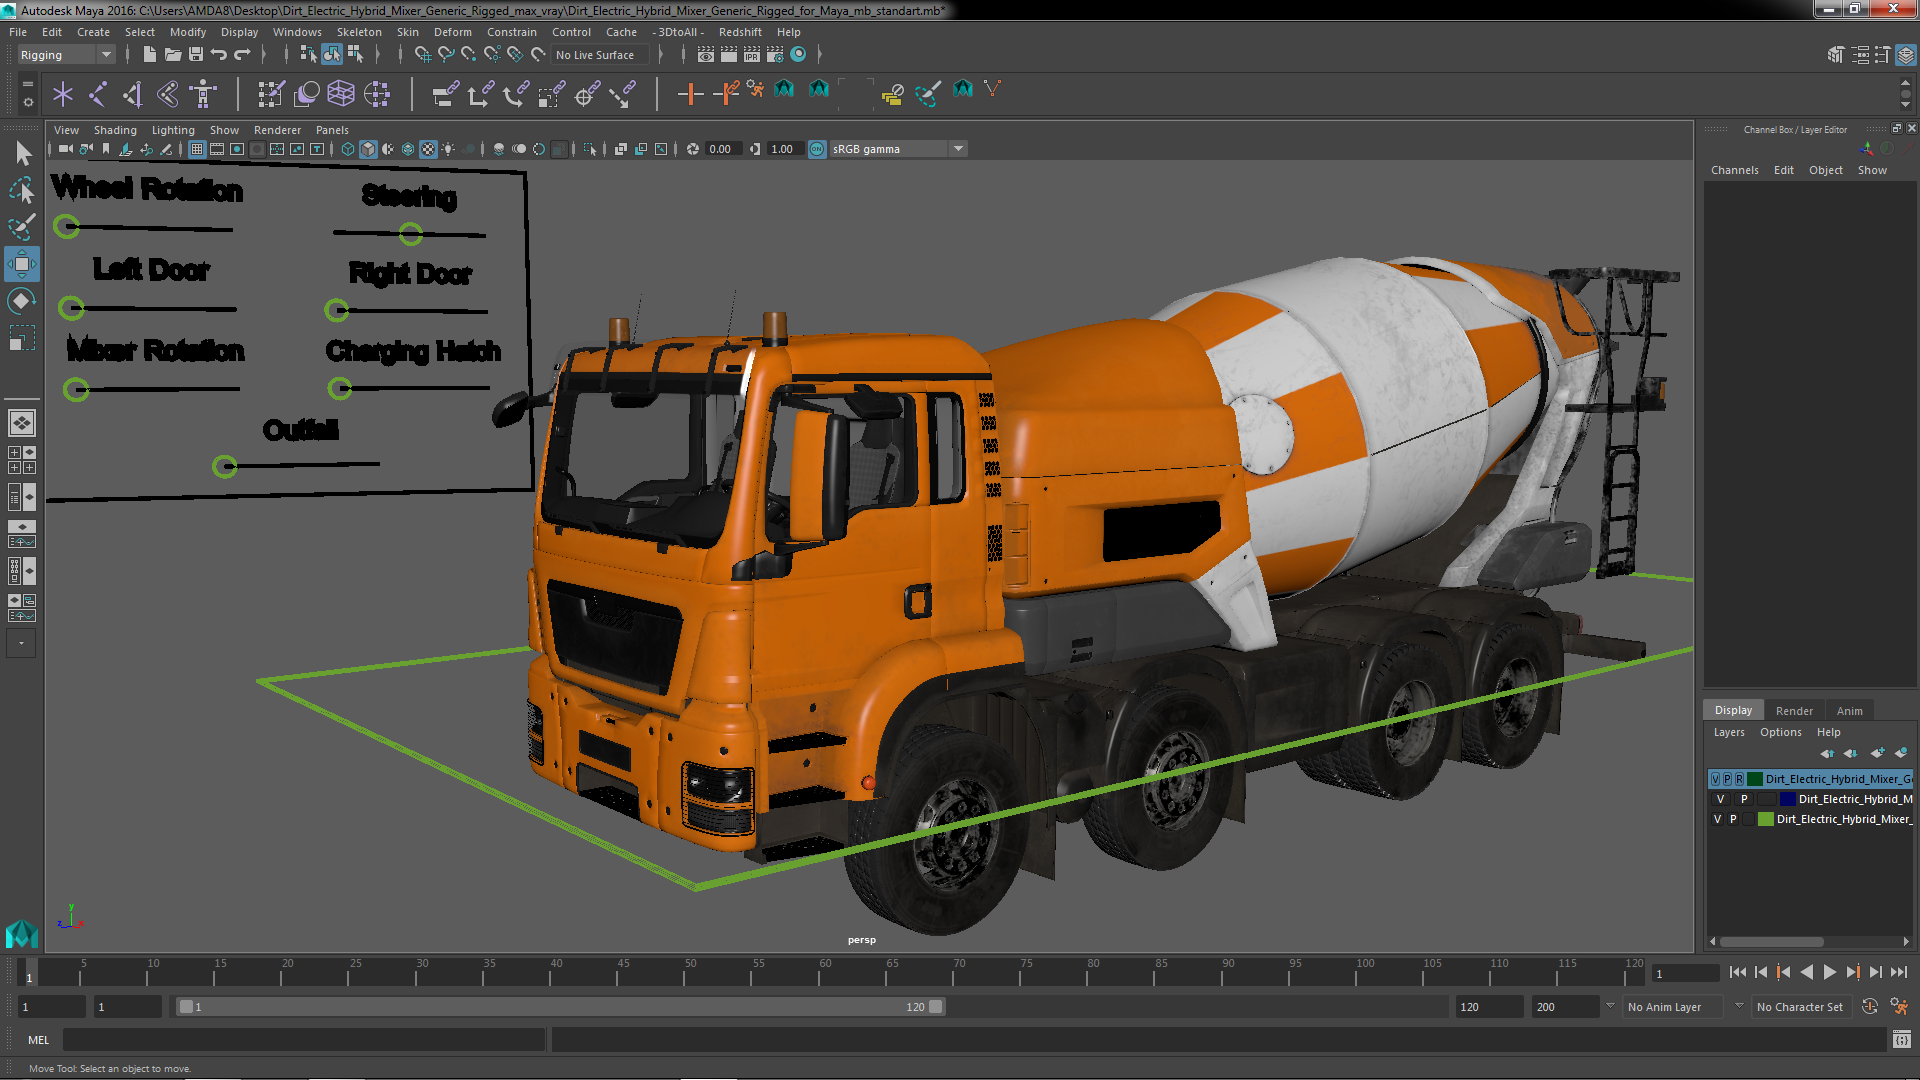The height and width of the screenshot is (1080, 1920).
Task: Toggle the viewport grid display button
Action: click(x=197, y=149)
